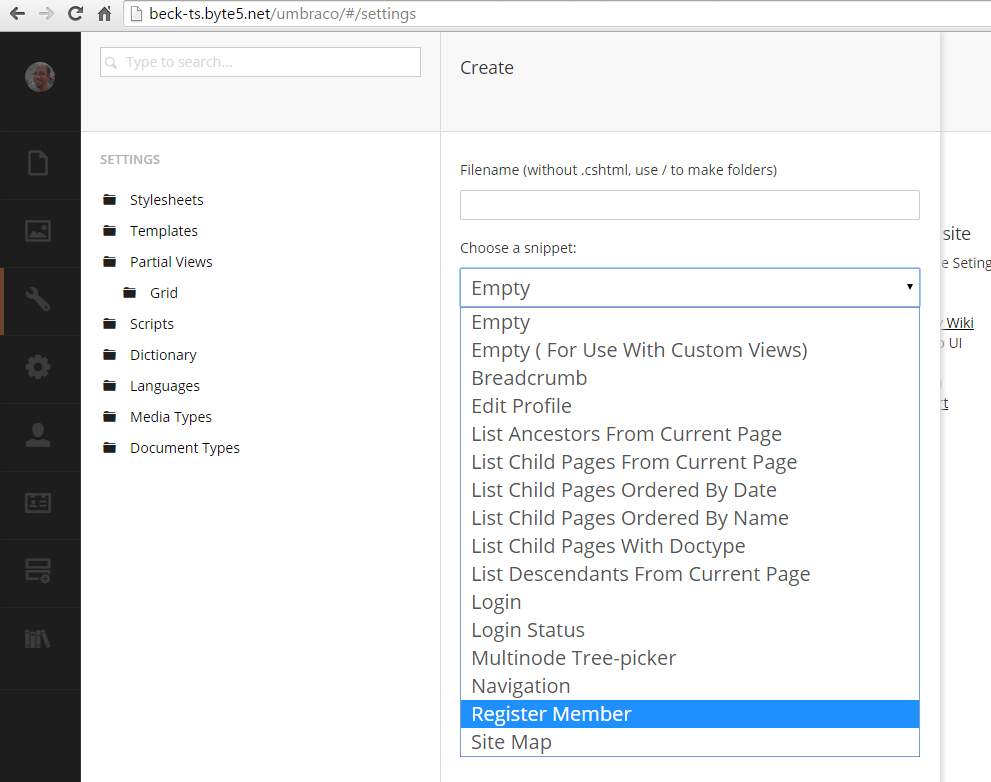Open the Members ID card icon
Viewport: 991px width, 782px height.
[x=38, y=503]
